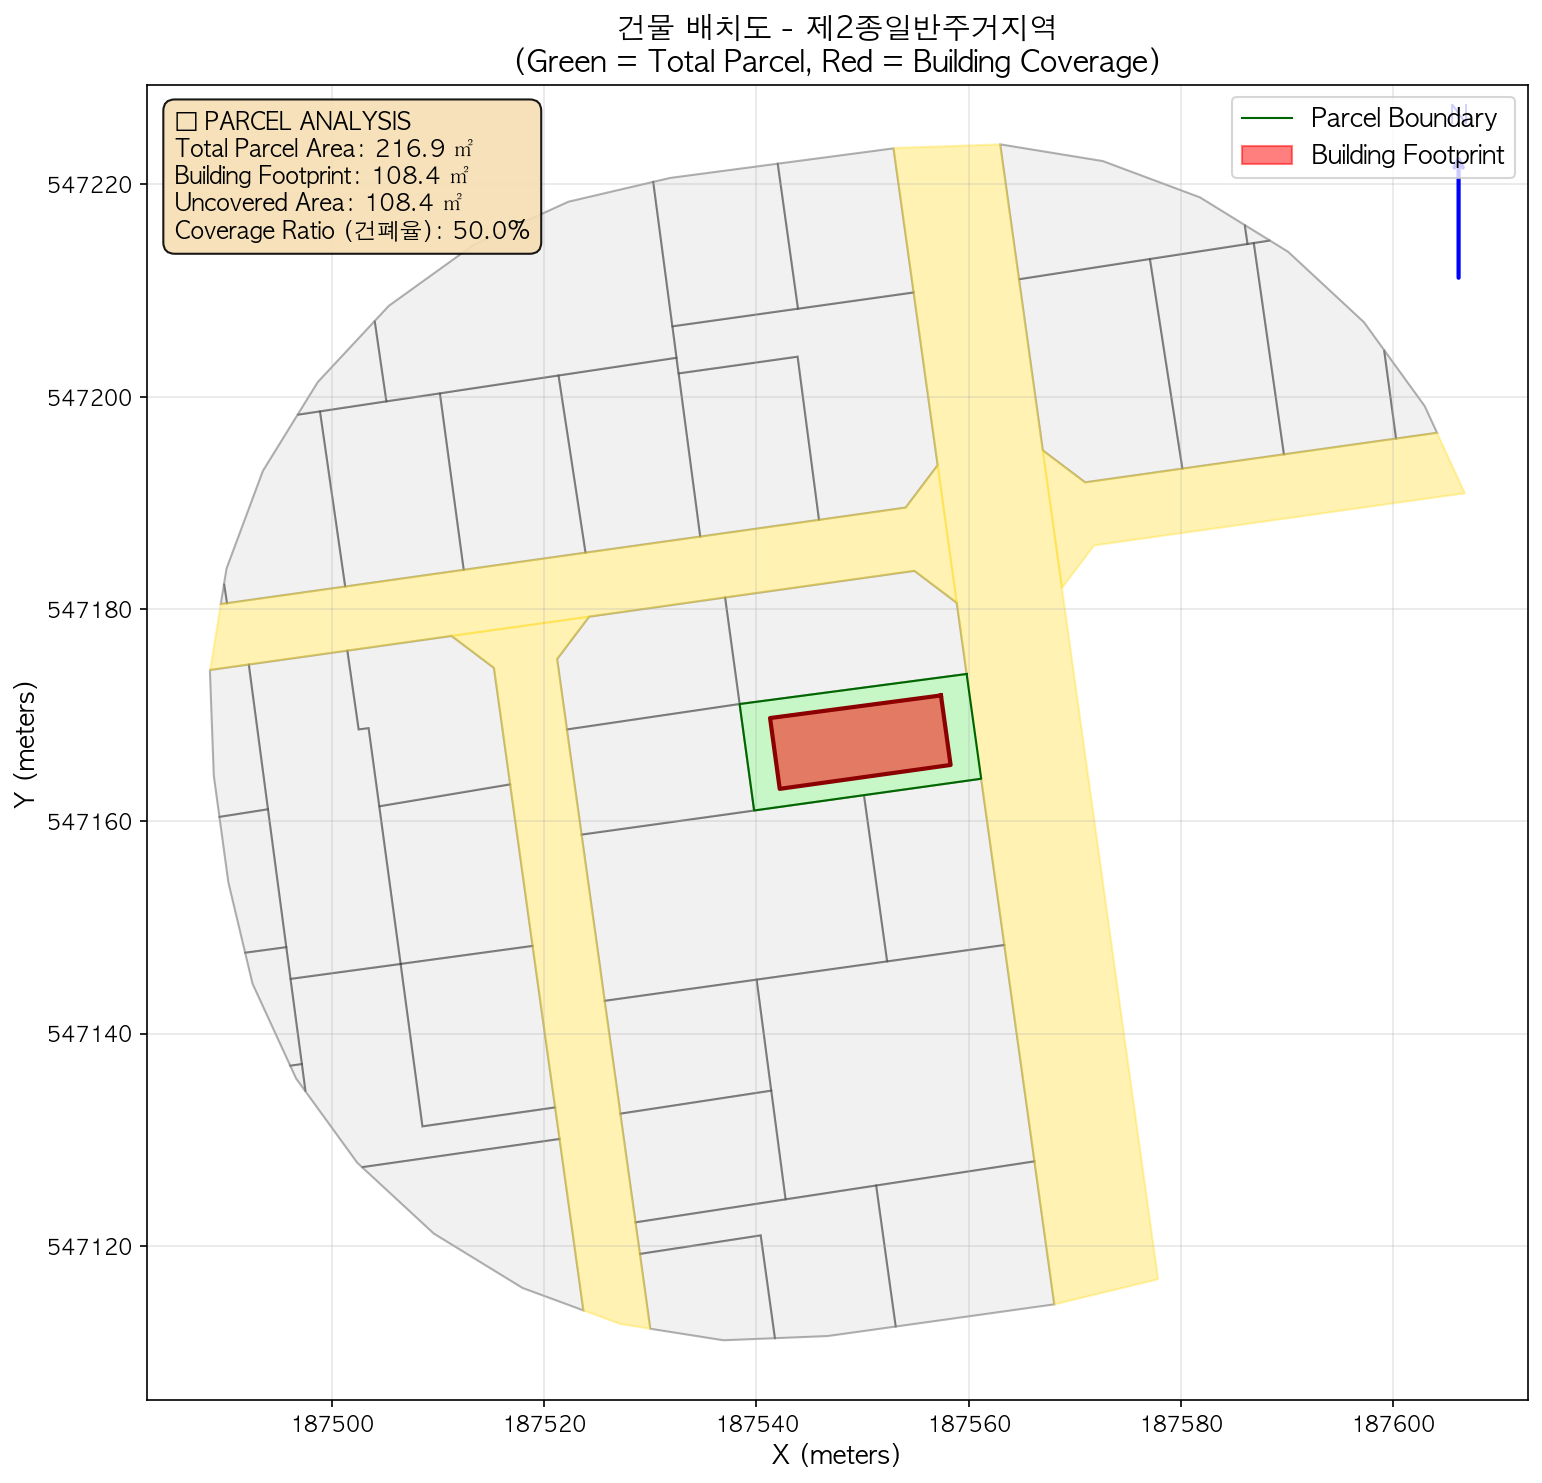Click the Total Parcel Area value line

323,149
